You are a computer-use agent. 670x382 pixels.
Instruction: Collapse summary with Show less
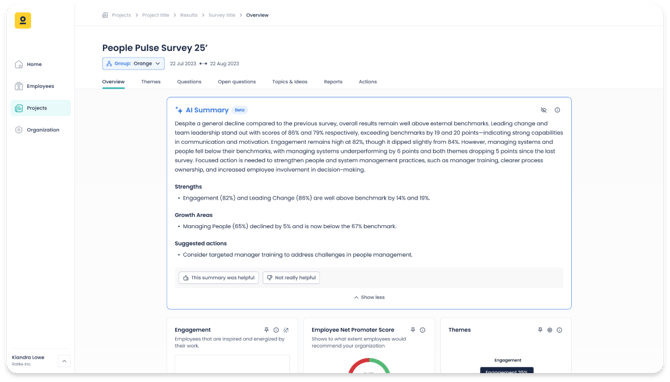[369, 297]
